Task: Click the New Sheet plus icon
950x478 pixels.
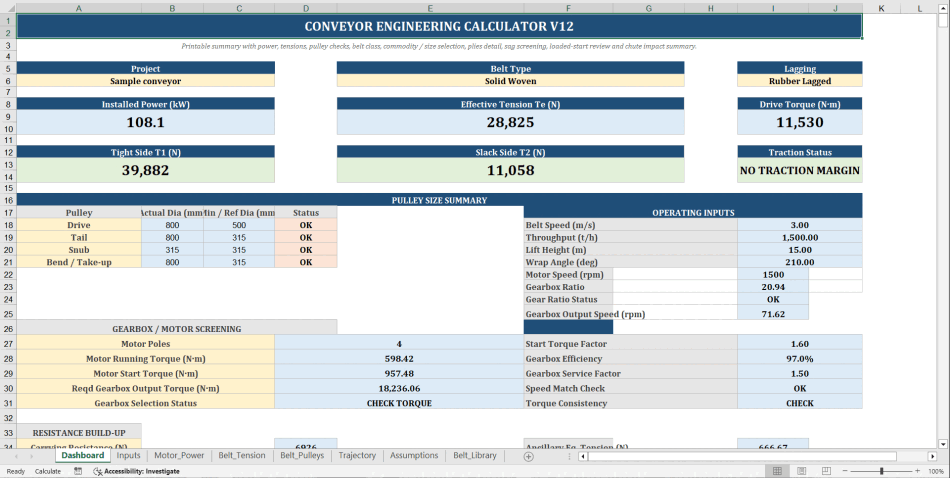Action: coord(528,456)
